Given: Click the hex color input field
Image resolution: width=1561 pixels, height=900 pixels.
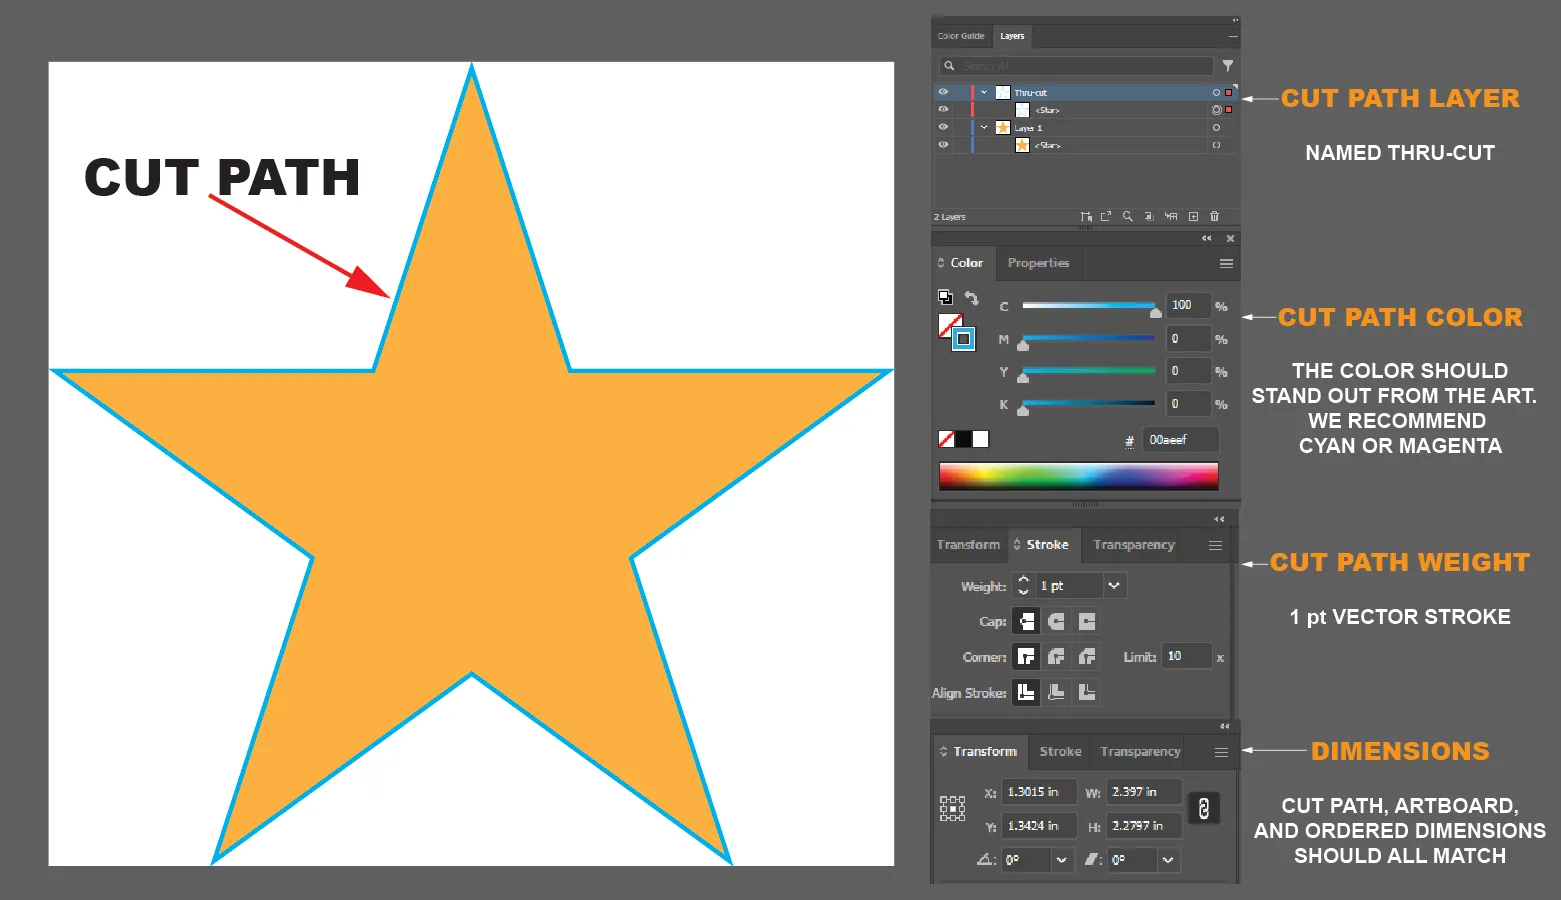Looking at the screenshot, I should click(1180, 440).
